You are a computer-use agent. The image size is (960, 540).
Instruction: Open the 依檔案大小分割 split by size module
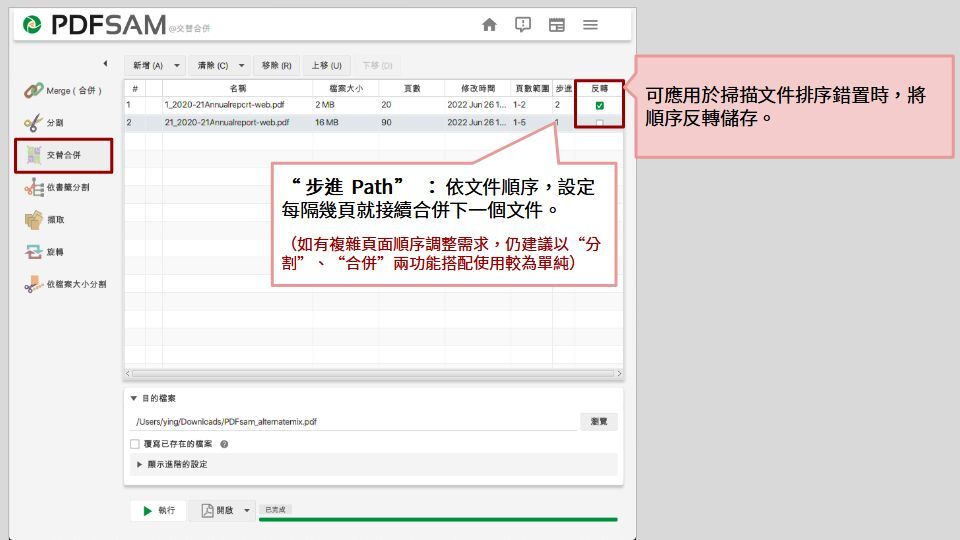coord(66,284)
